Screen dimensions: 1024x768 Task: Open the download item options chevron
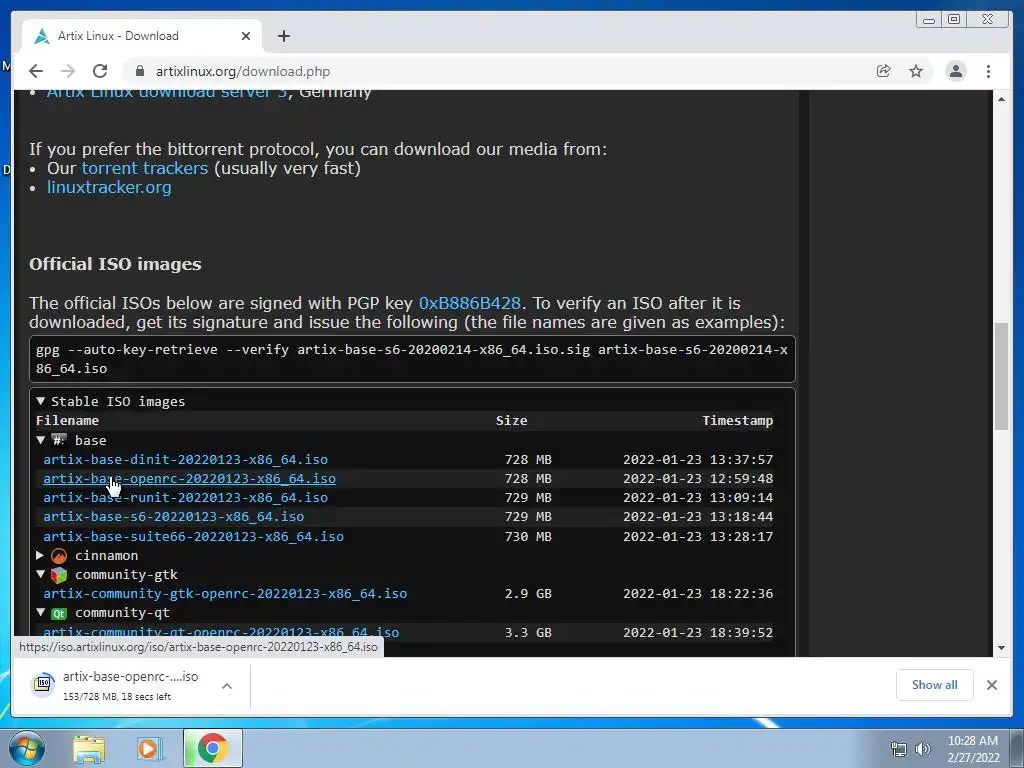click(227, 686)
